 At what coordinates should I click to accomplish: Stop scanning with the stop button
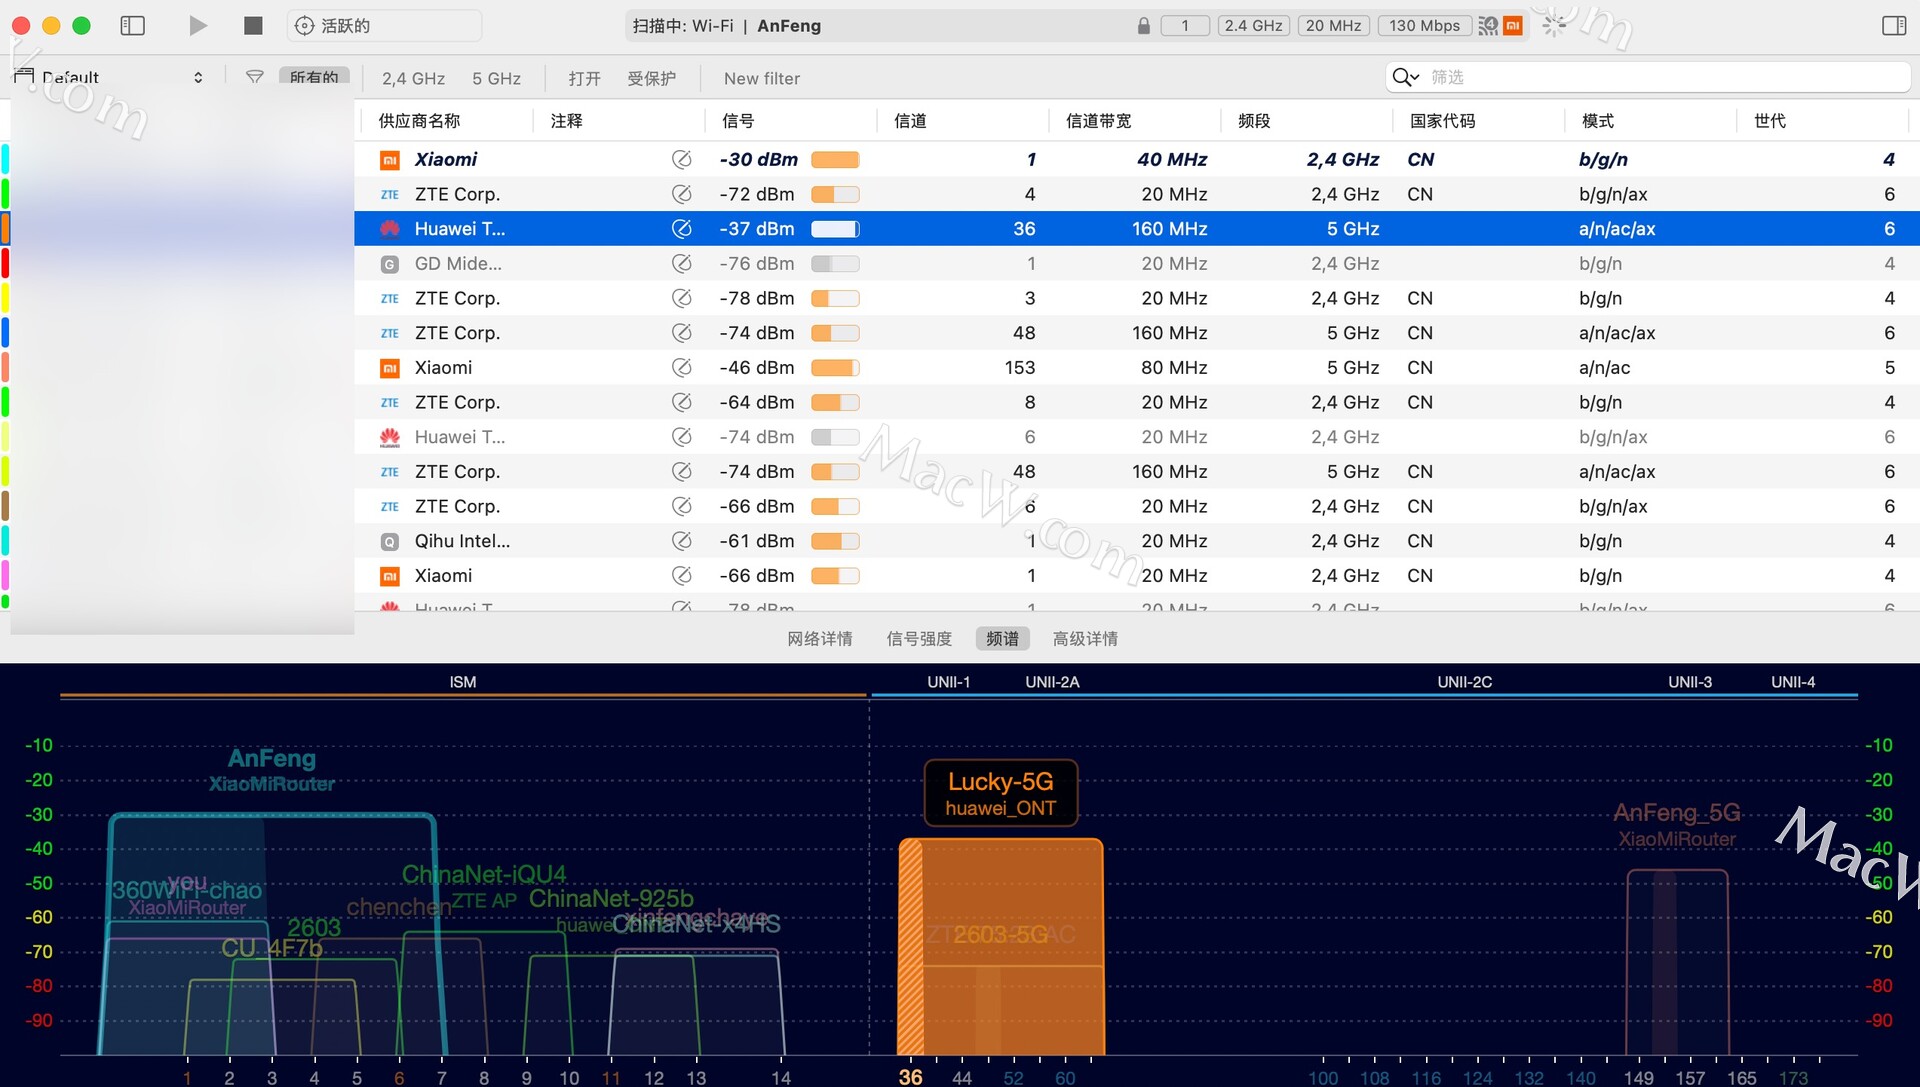click(253, 26)
